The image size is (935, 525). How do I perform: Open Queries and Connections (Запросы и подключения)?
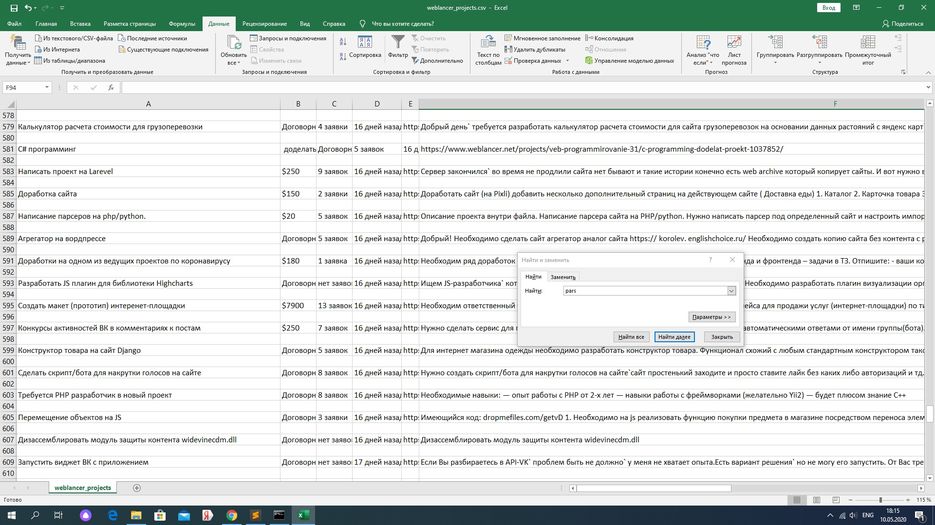pyautogui.click(x=288, y=38)
